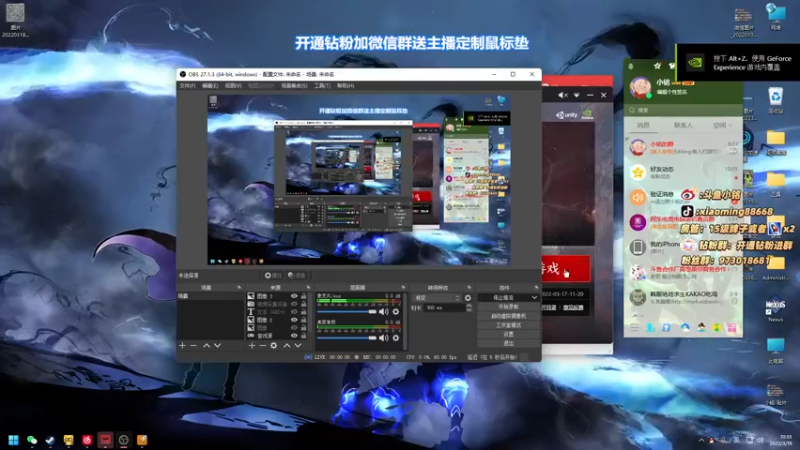
Task: Toggle visibility eye for 文本 (GDI+) source
Action: tap(294, 312)
